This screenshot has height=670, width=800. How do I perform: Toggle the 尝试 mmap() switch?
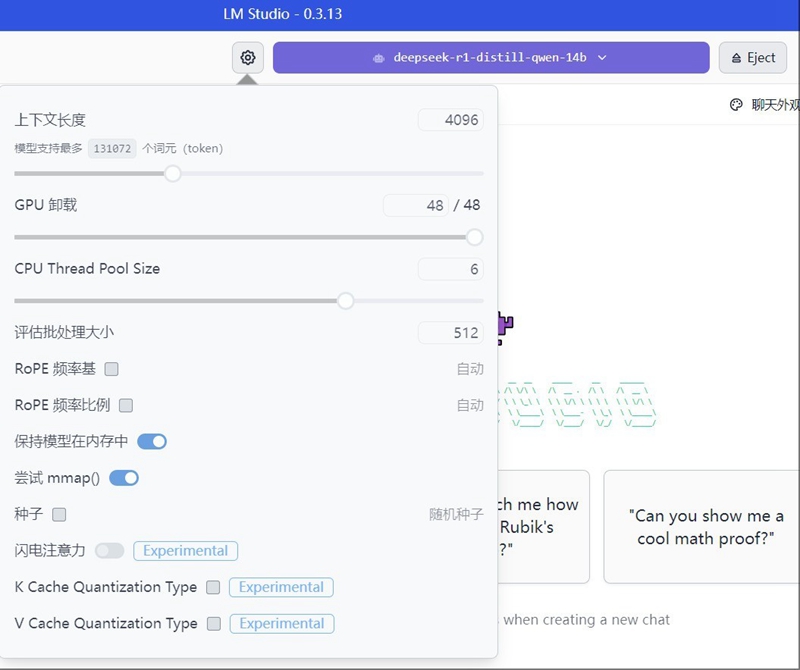124,478
